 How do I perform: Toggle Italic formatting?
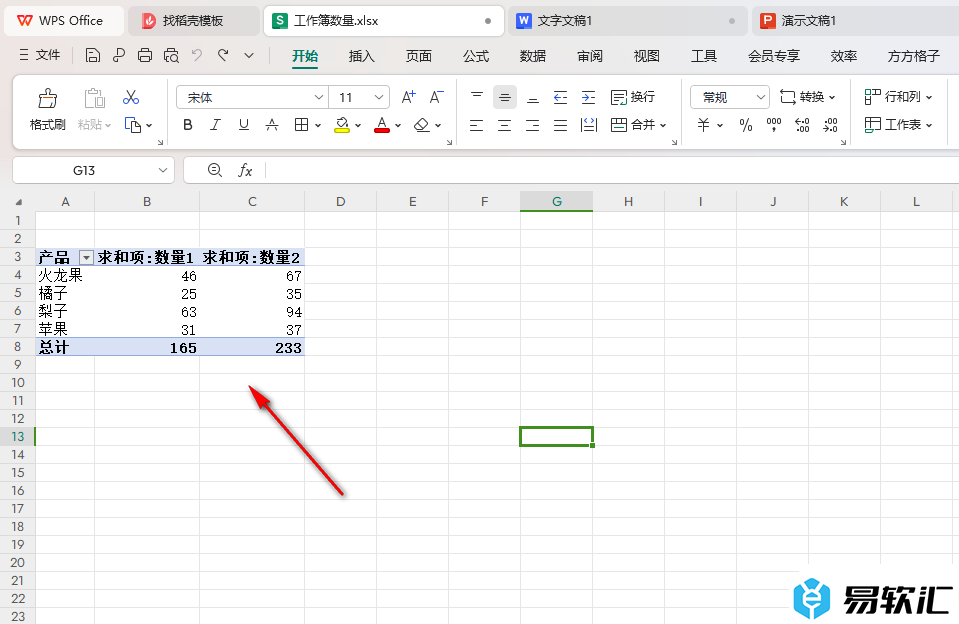(x=215, y=125)
